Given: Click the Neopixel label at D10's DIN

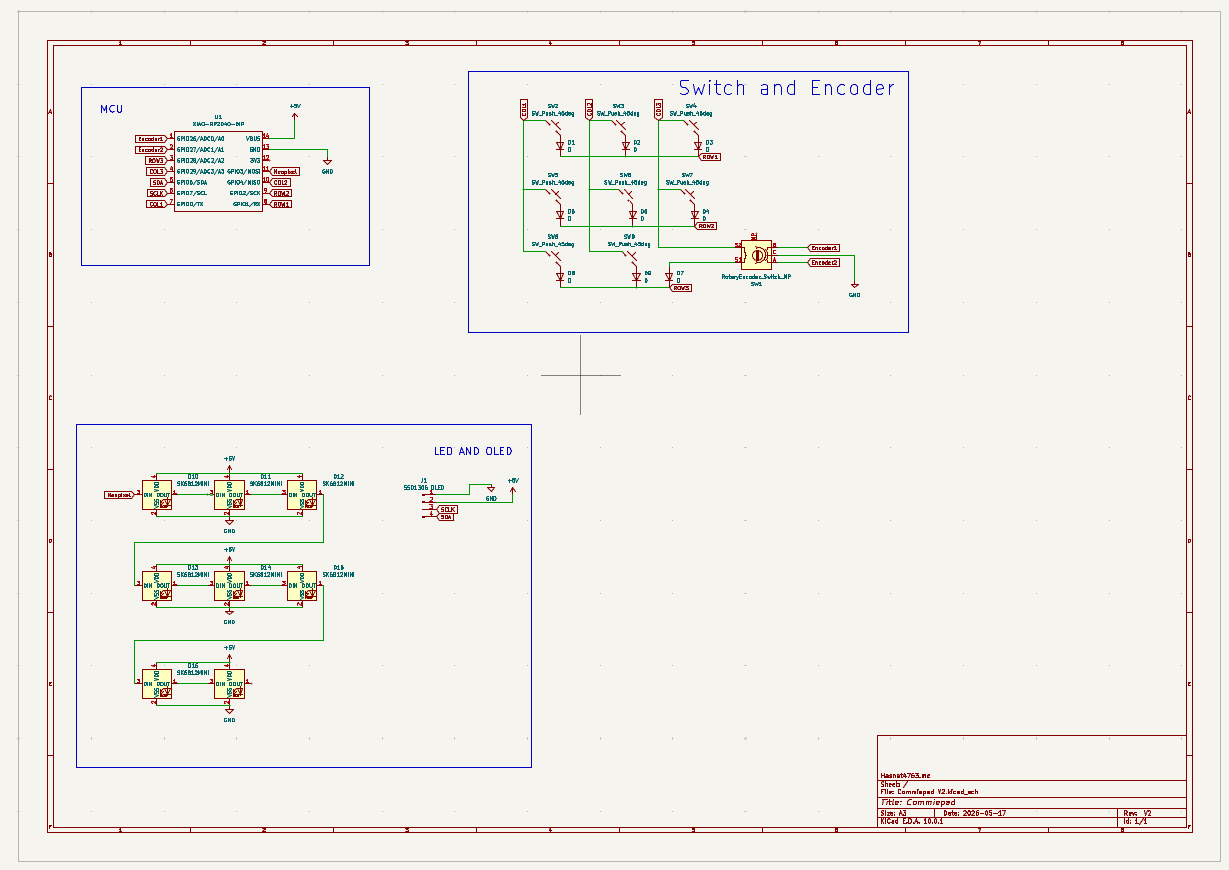Looking at the screenshot, I should 120,495.
